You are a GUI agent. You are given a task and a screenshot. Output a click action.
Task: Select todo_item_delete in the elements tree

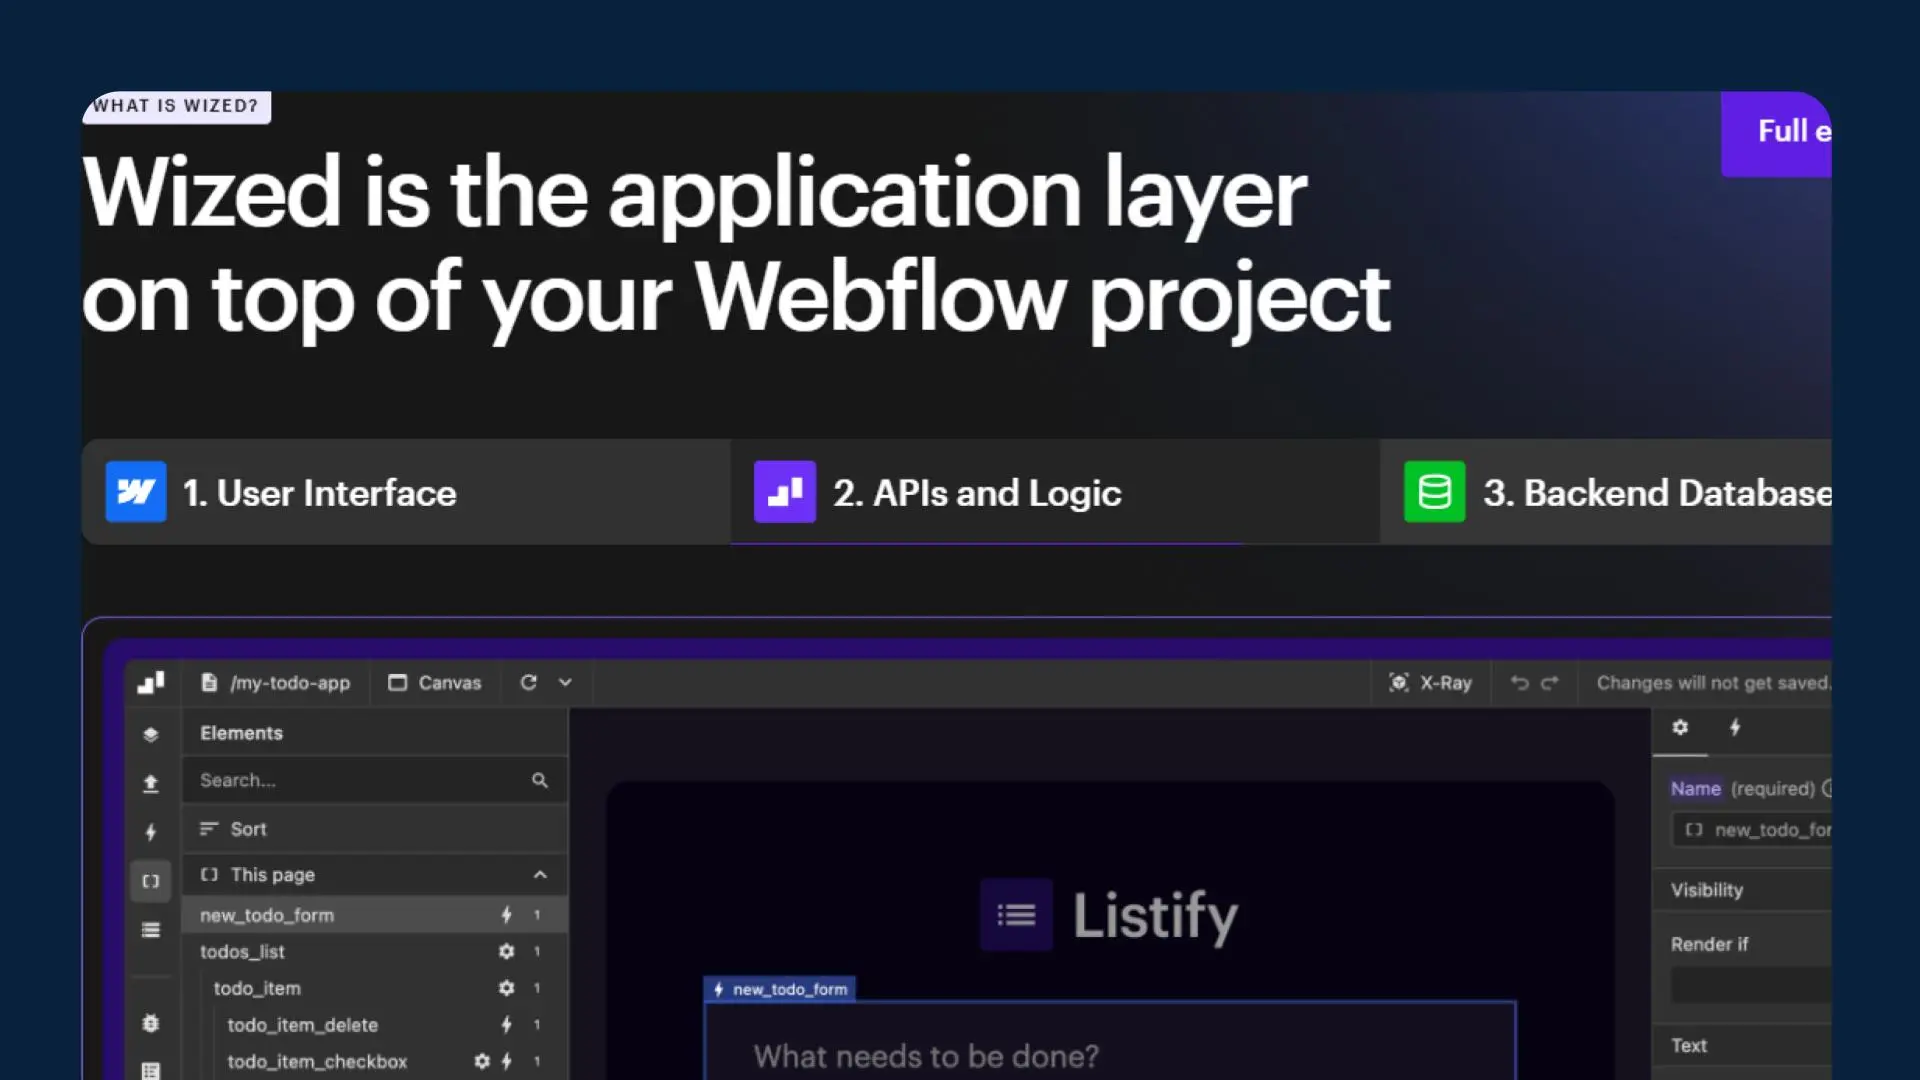(x=302, y=1025)
